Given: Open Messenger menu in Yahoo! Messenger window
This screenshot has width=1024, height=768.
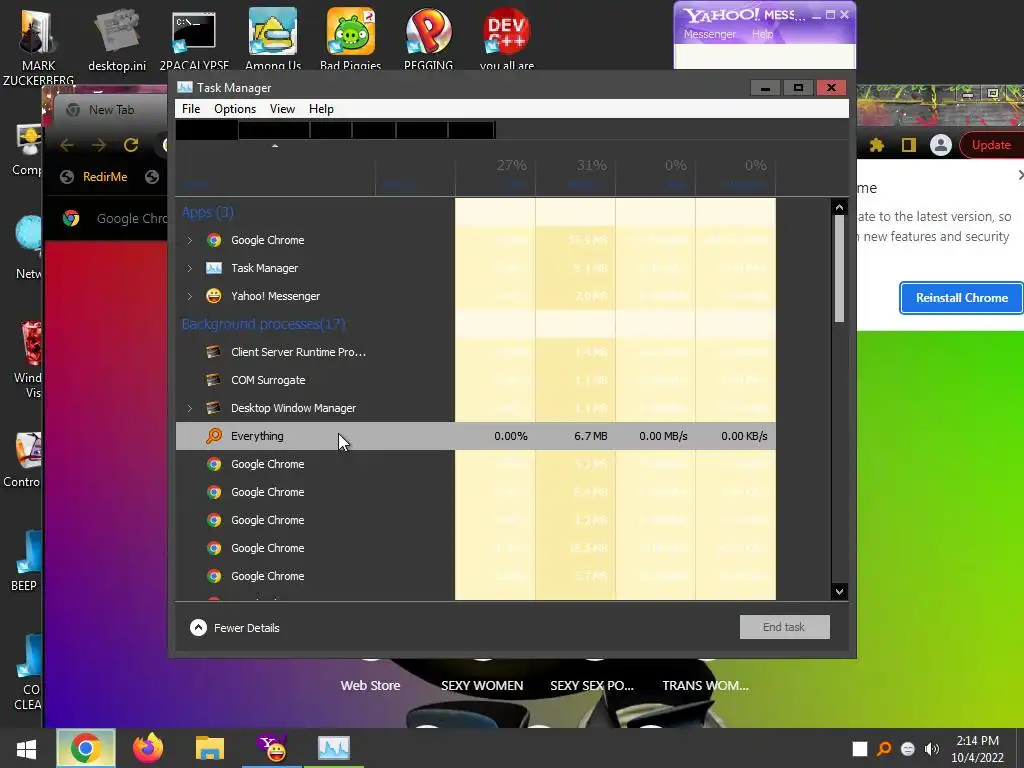Looking at the screenshot, I should 709,34.
